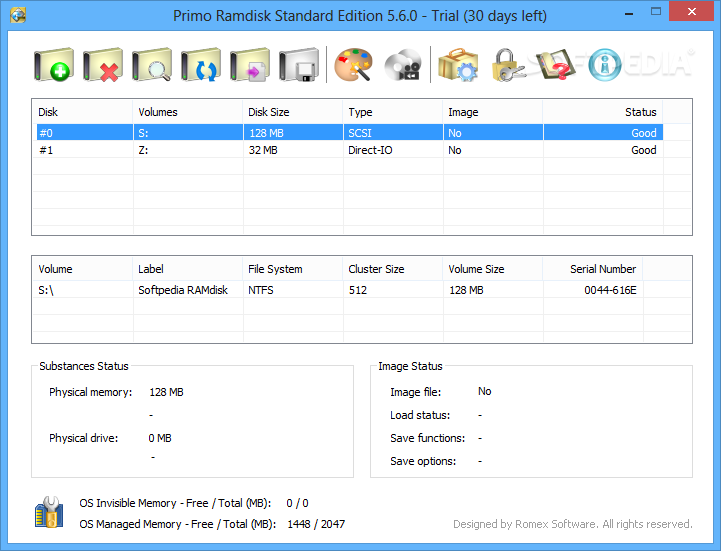Click the memory management wrench icon
Viewport: 721px width, 551px height.
(x=49, y=512)
